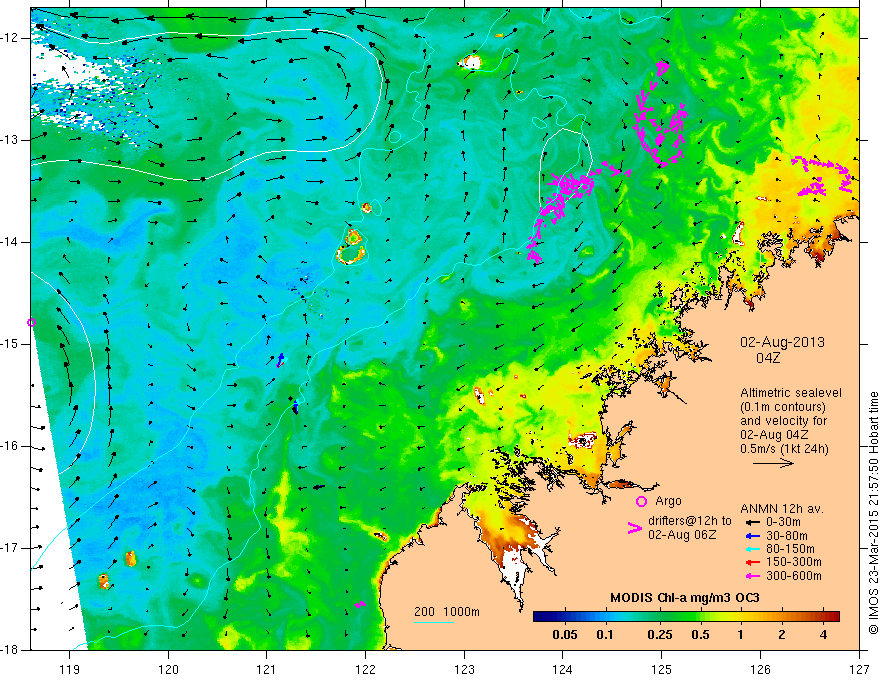Click the '300-600m' depth label

pos(794,576)
